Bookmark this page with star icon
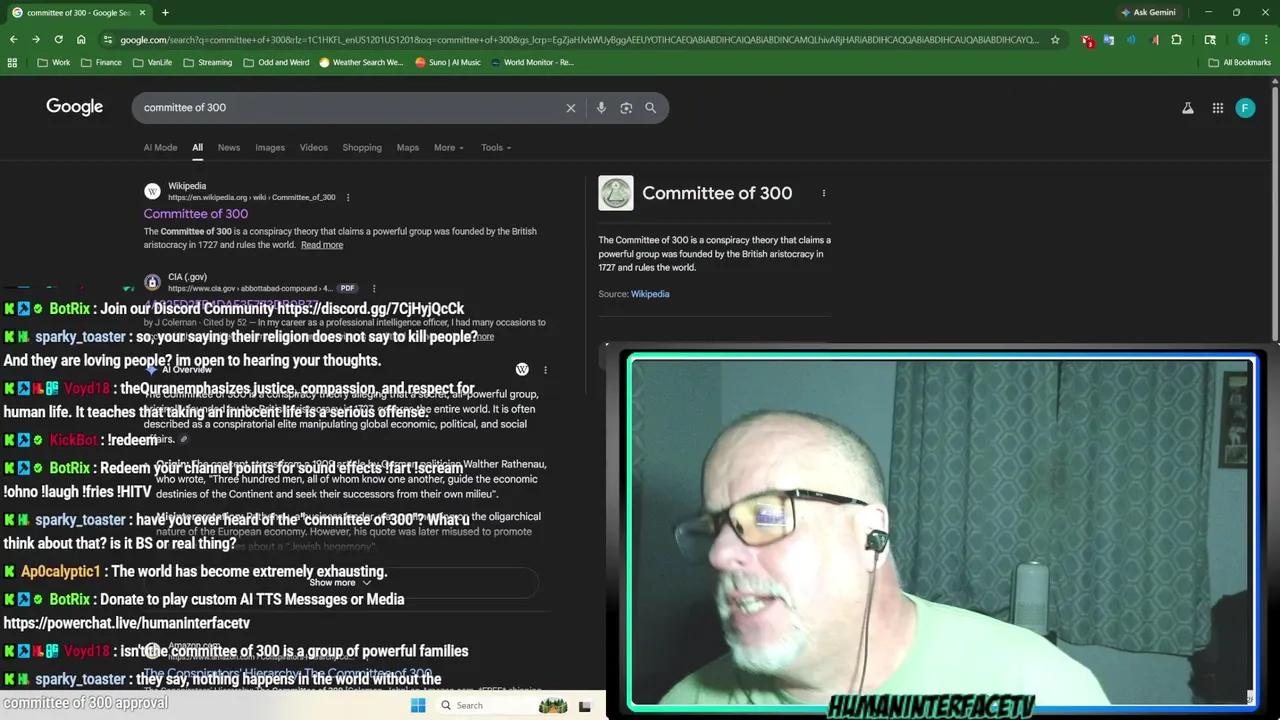 (1055, 40)
